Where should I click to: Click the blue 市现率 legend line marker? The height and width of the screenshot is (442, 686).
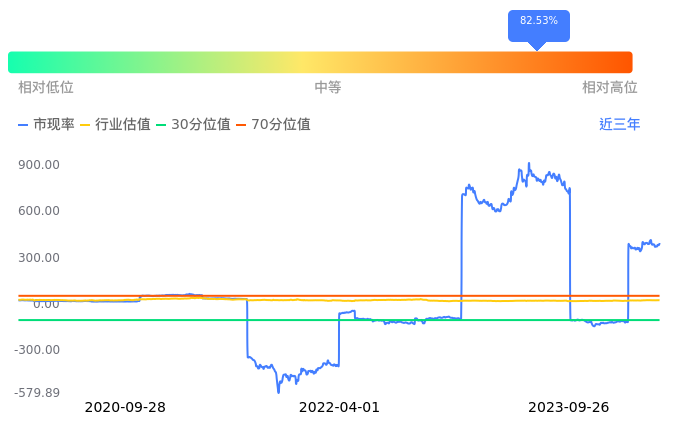(24, 125)
